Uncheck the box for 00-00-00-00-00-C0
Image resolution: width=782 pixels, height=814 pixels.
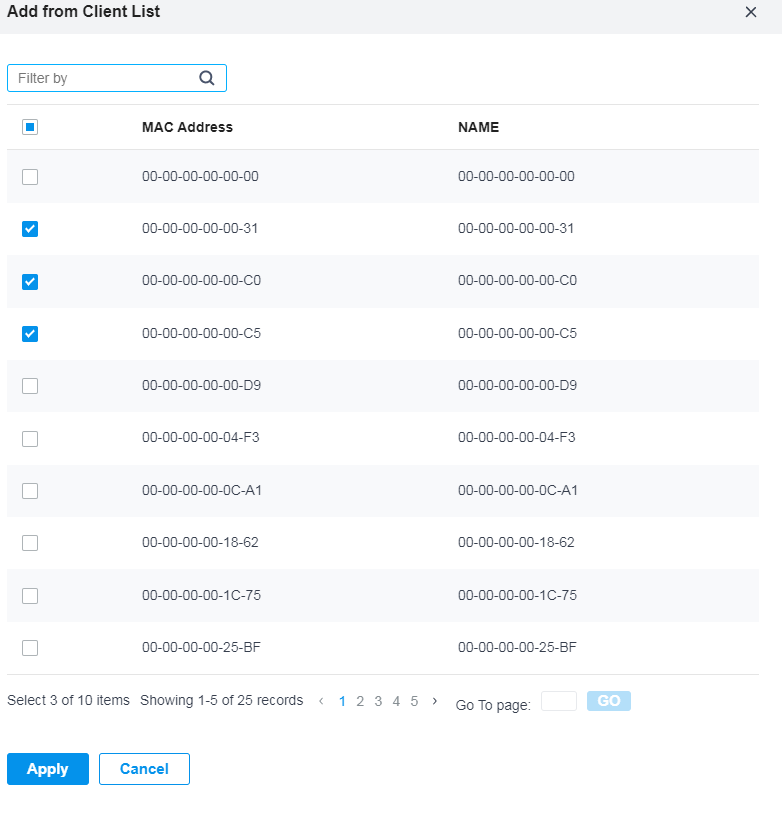point(30,282)
